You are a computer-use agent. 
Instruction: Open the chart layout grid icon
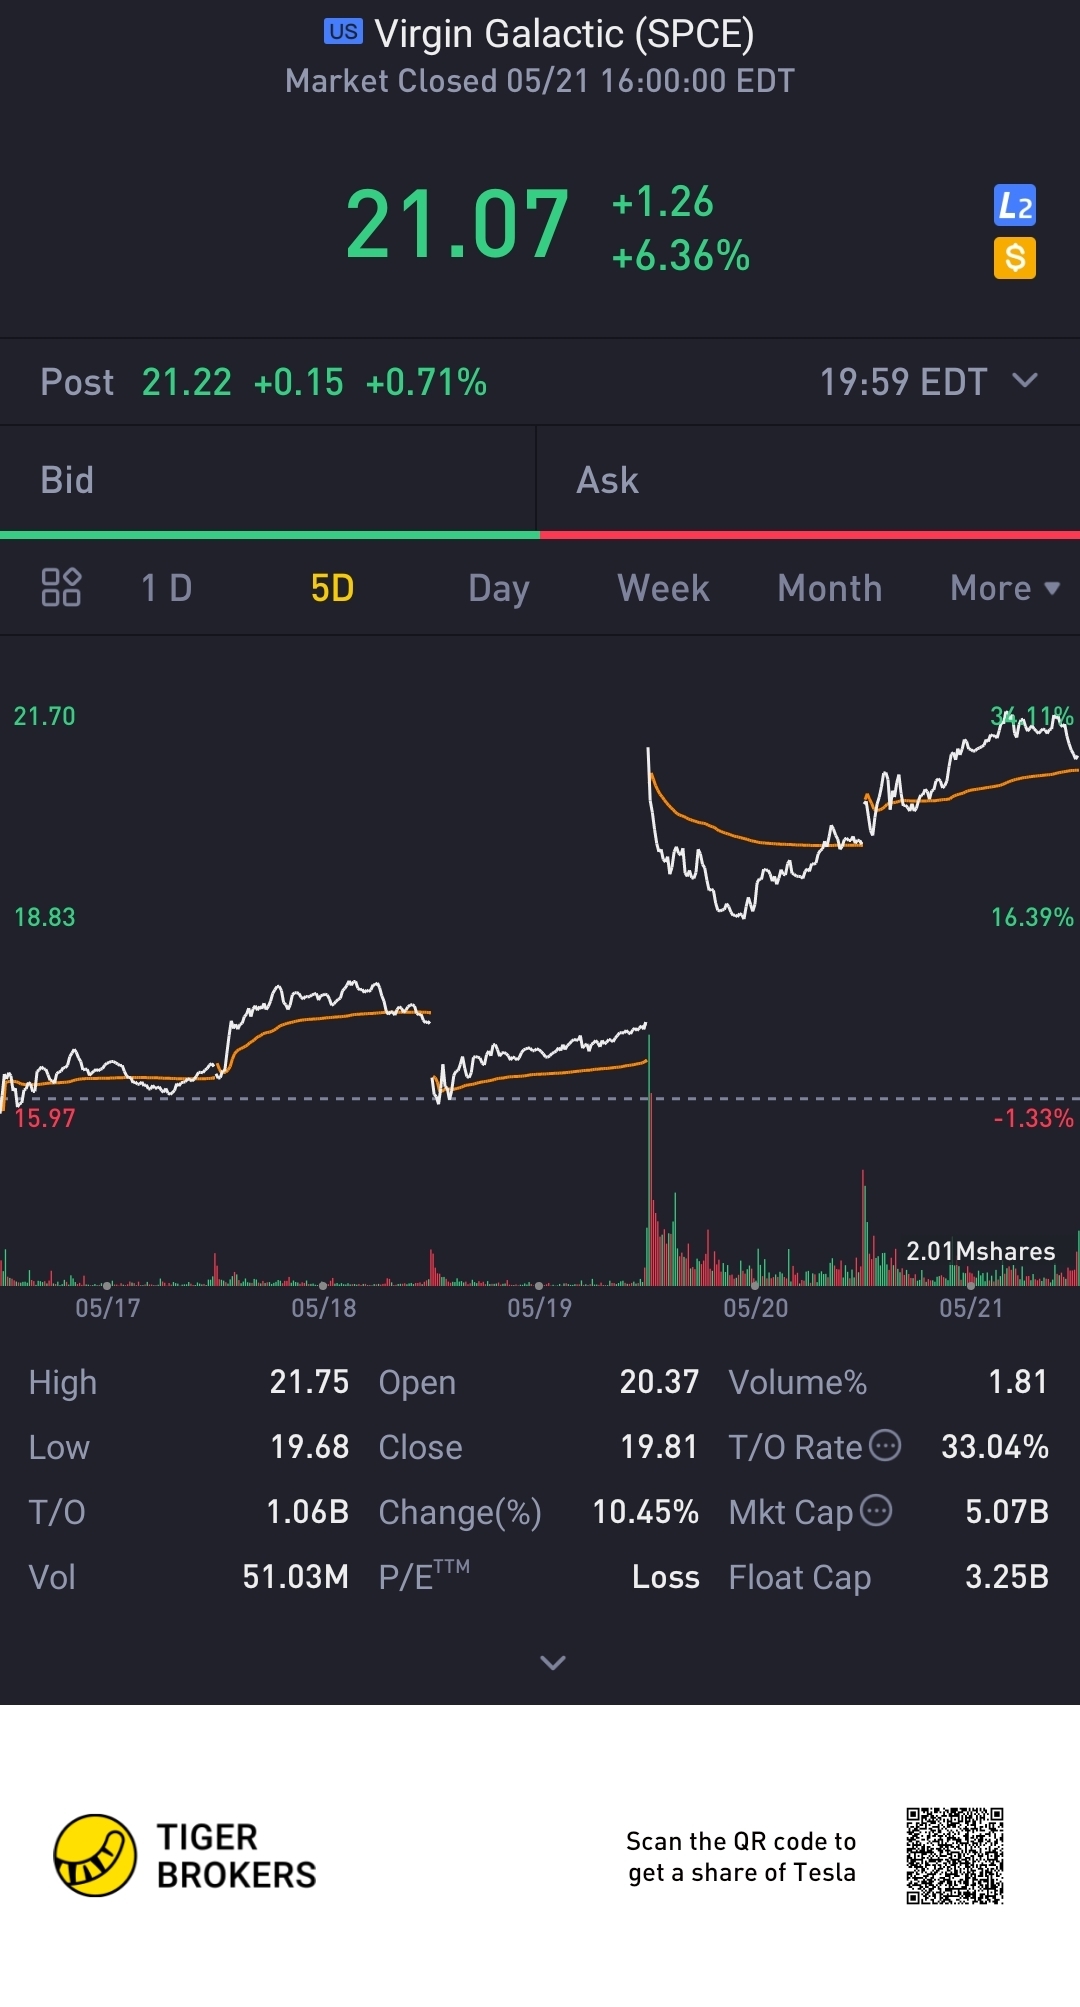coord(61,587)
